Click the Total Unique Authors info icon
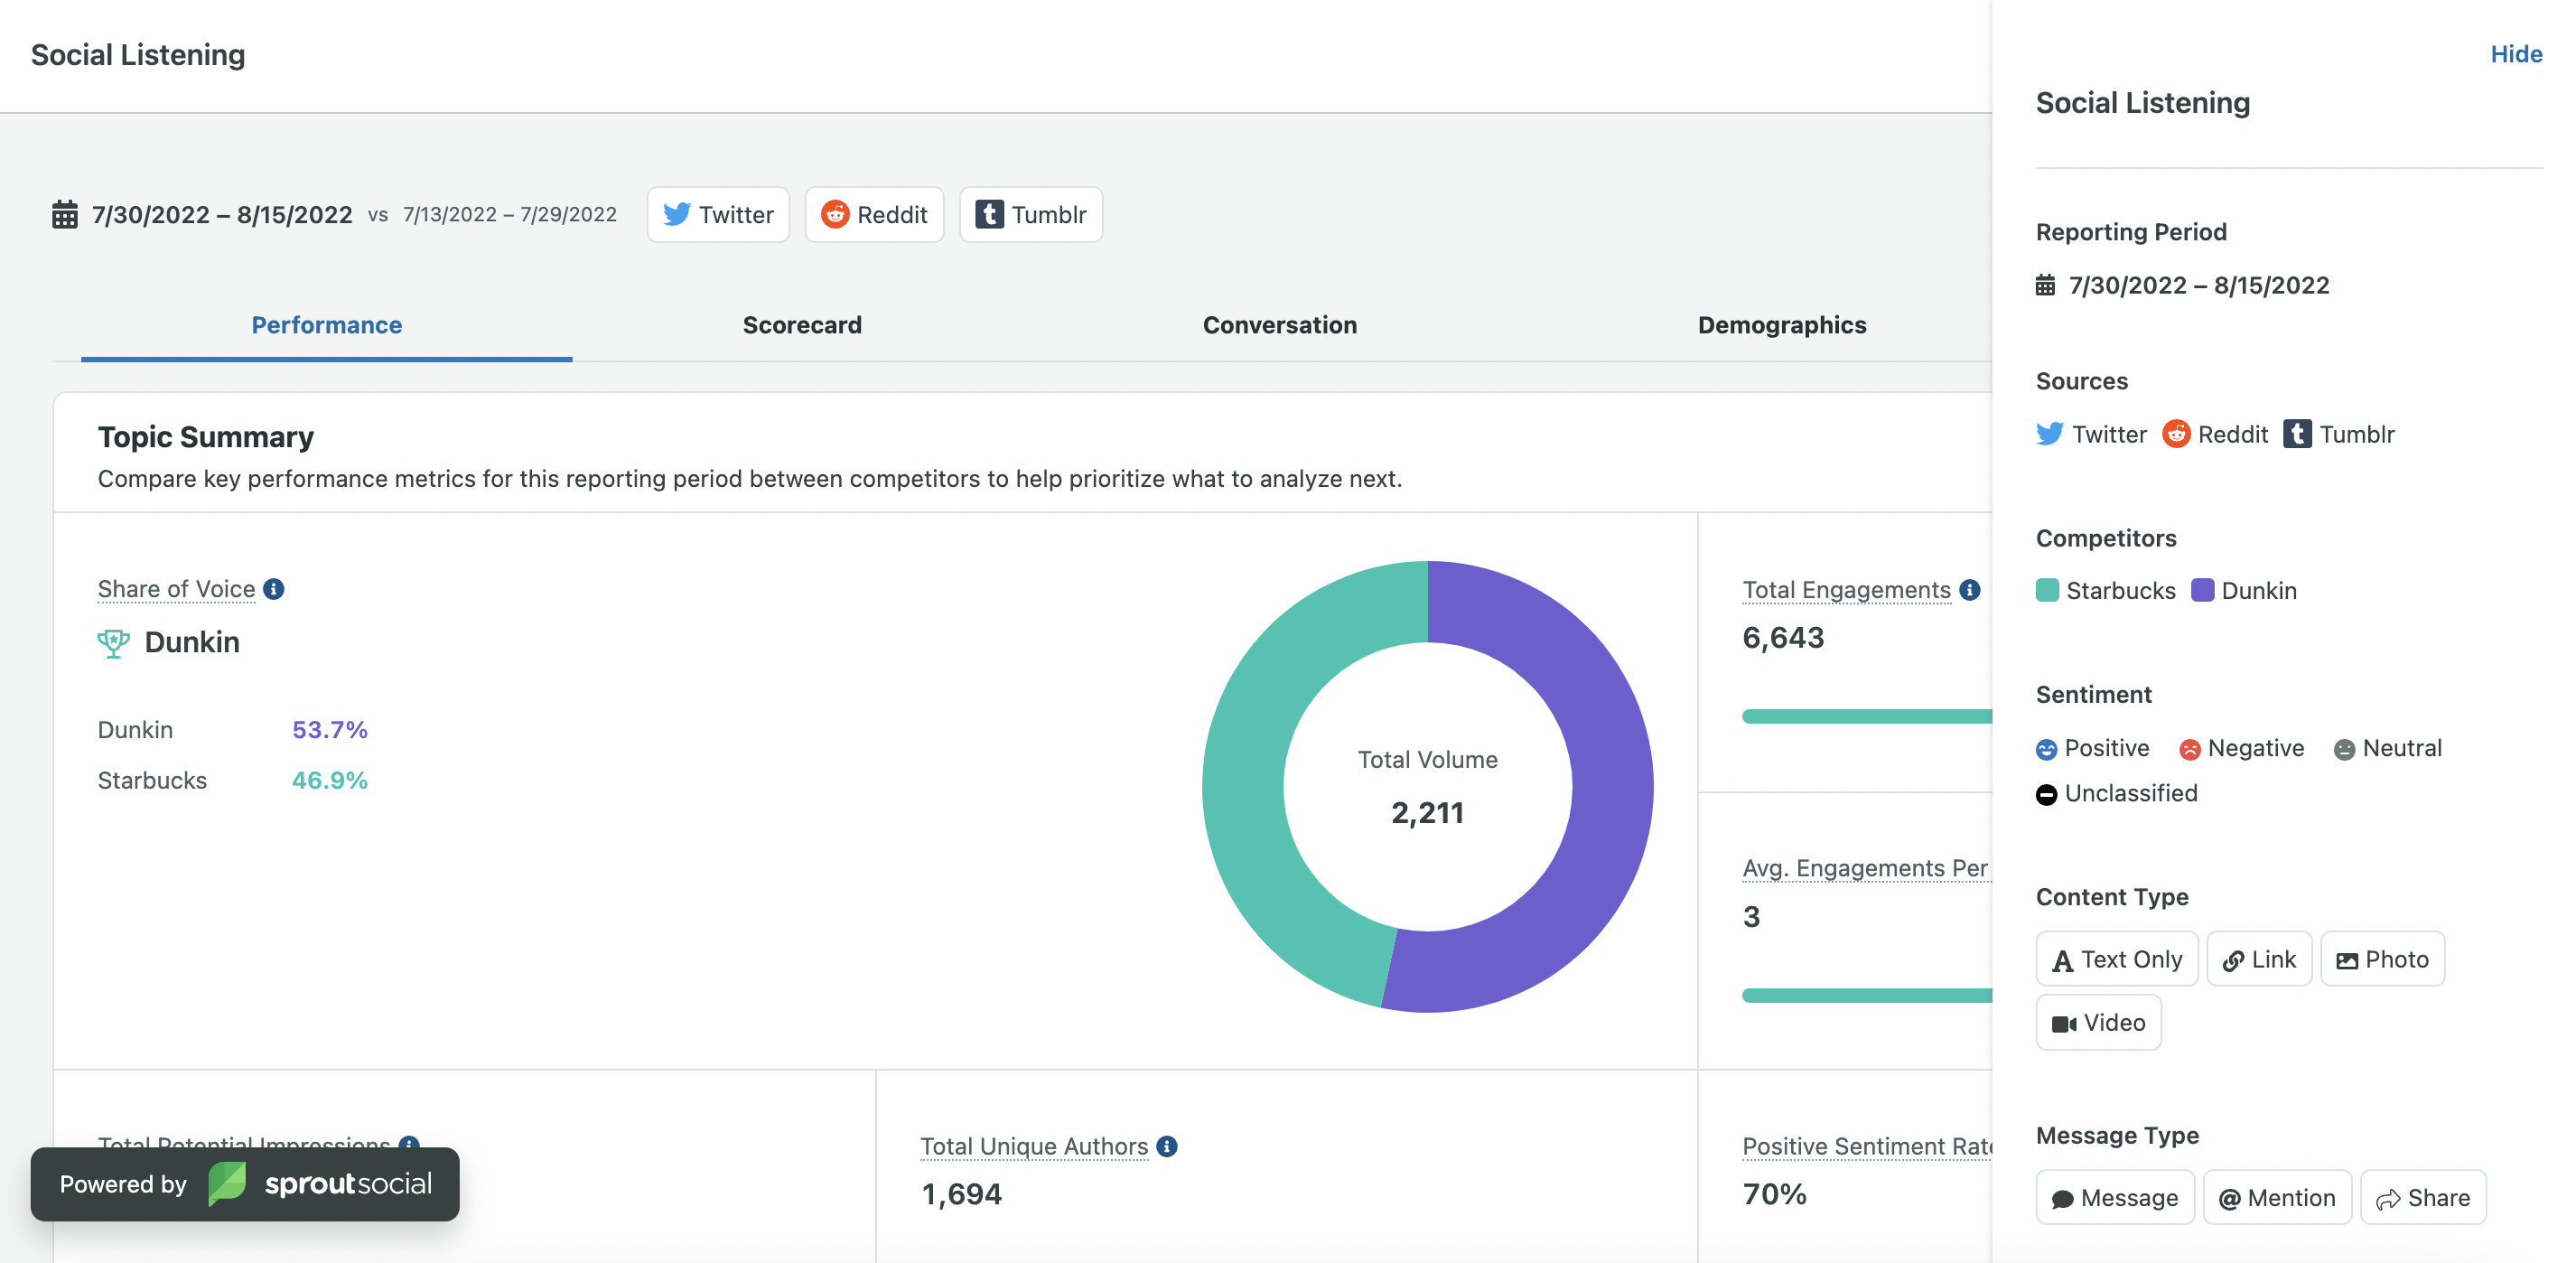 click(1167, 1146)
